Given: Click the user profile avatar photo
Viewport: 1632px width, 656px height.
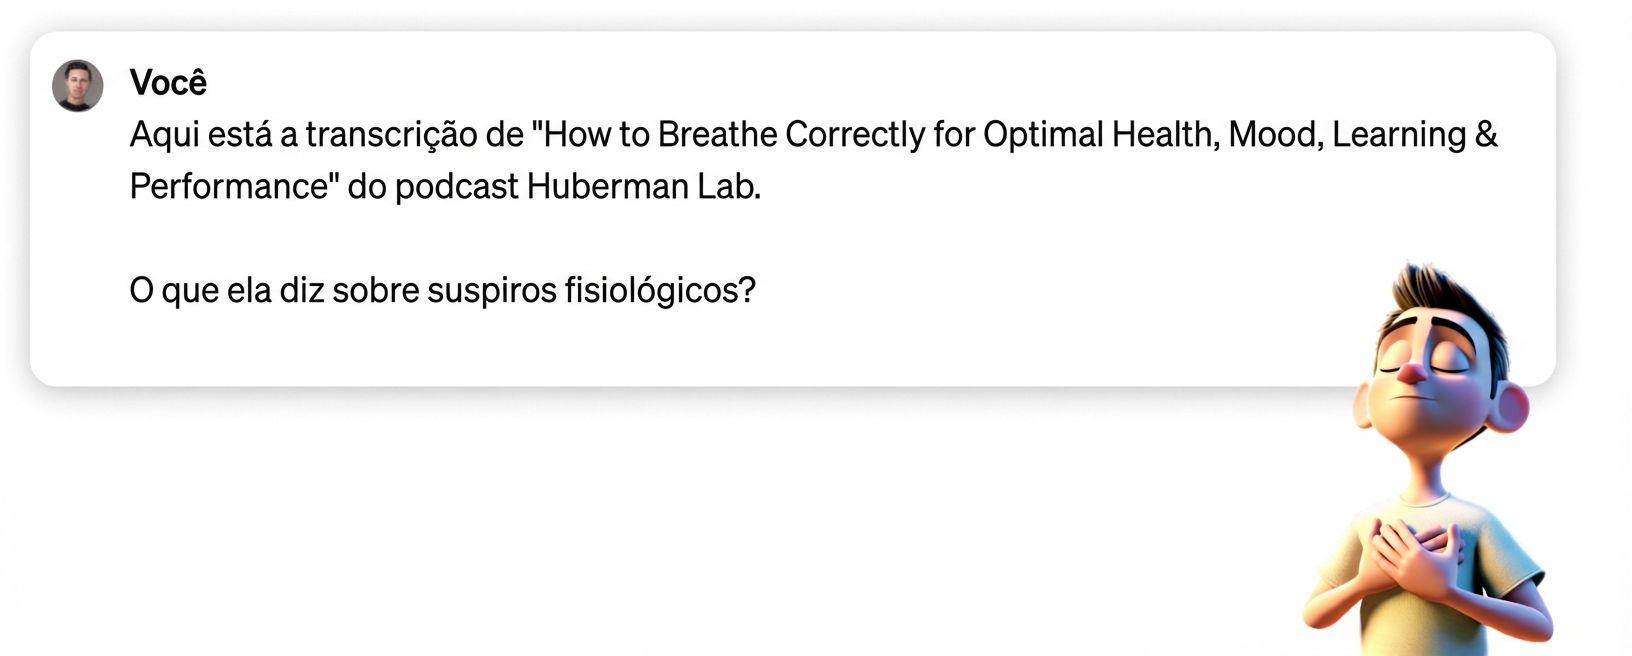Looking at the screenshot, I should pyautogui.click(x=78, y=85).
